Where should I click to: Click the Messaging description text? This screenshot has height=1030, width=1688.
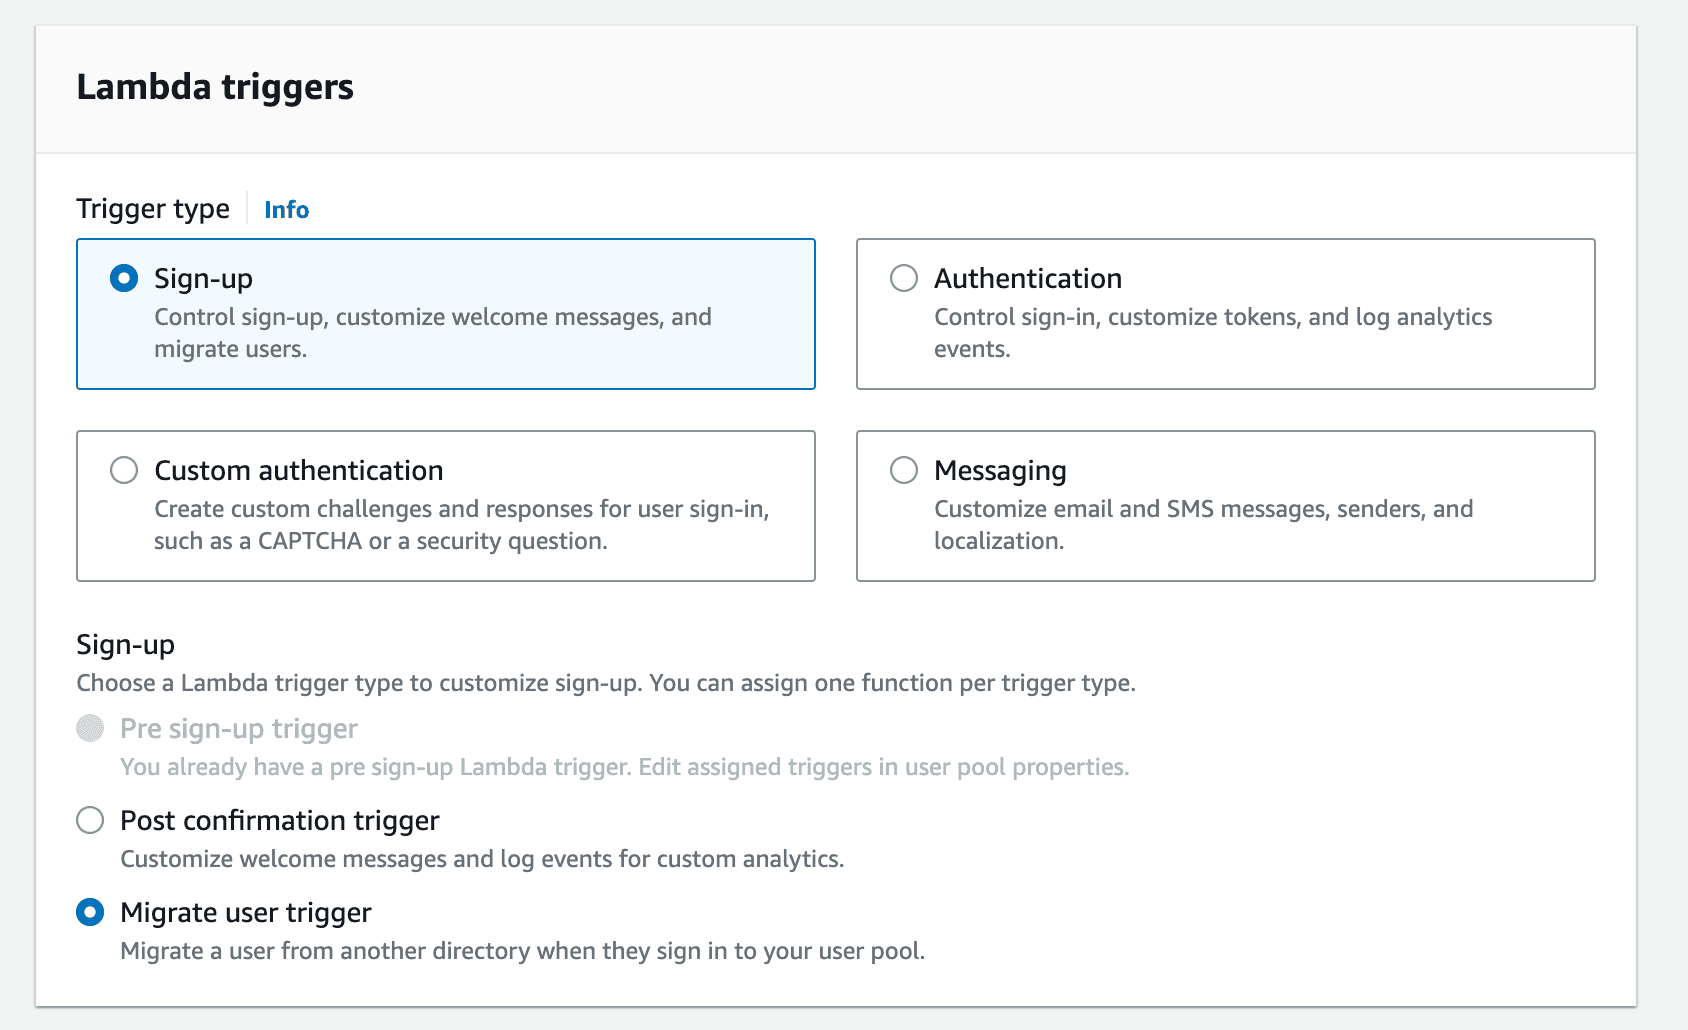coord(1203,525)
